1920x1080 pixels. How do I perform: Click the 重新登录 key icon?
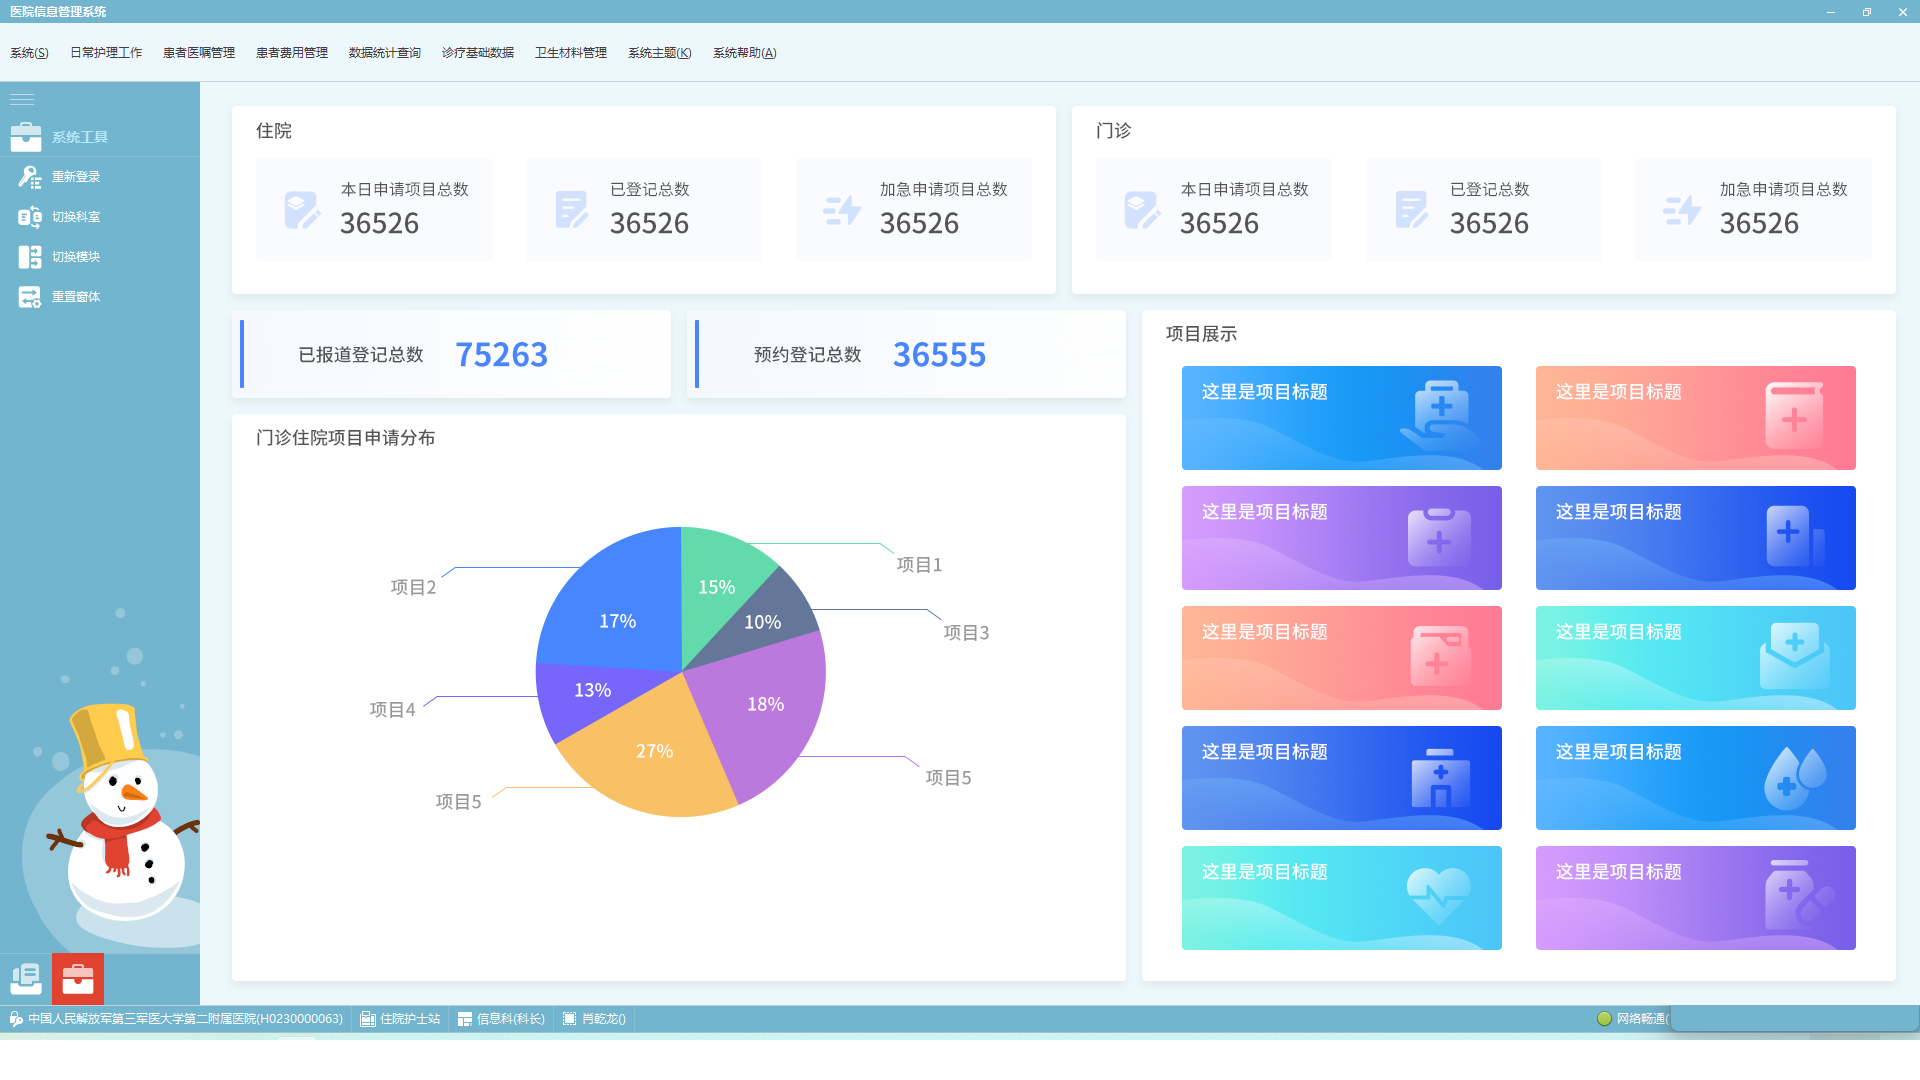click(x=29, y=177)
